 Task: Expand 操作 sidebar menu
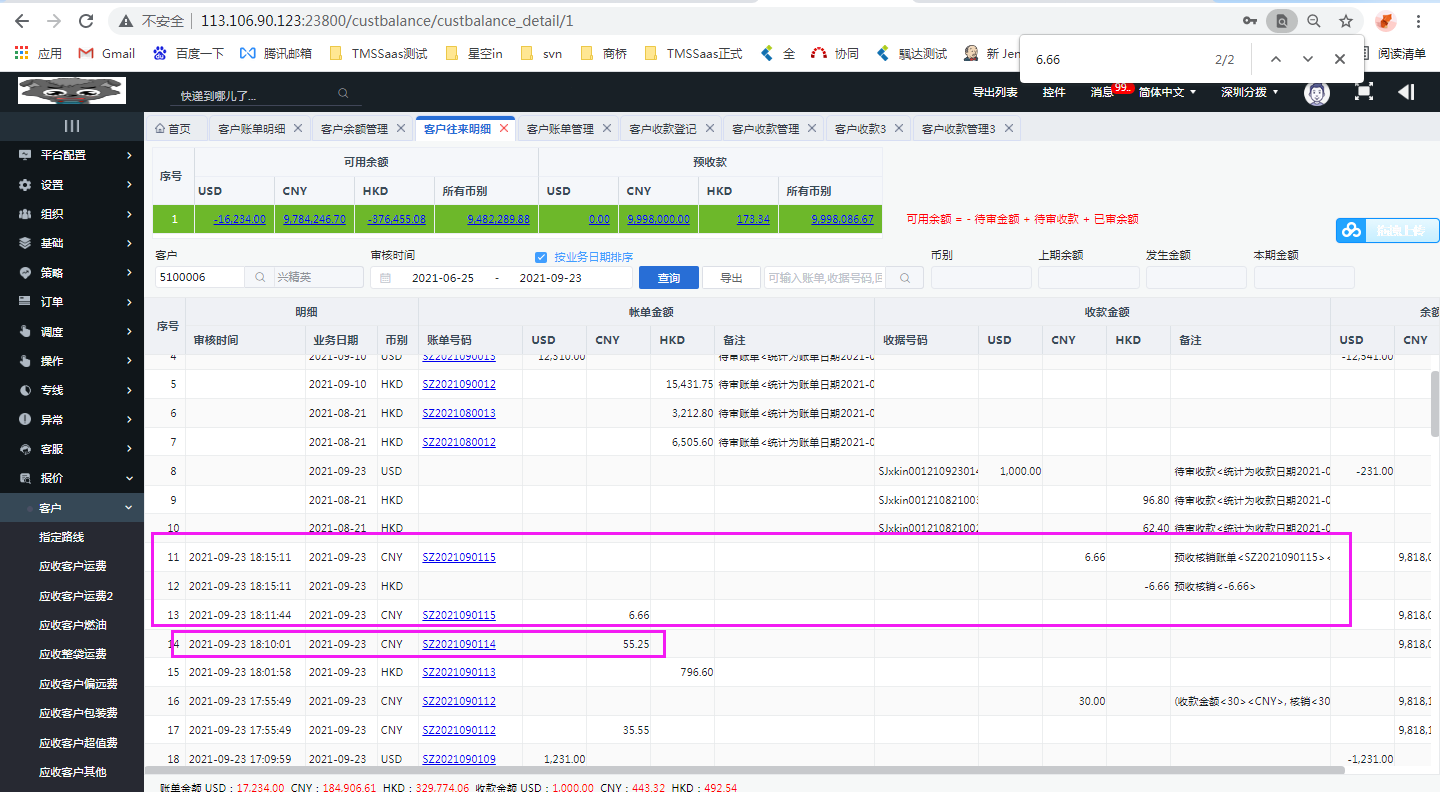(x=72, y=361)
